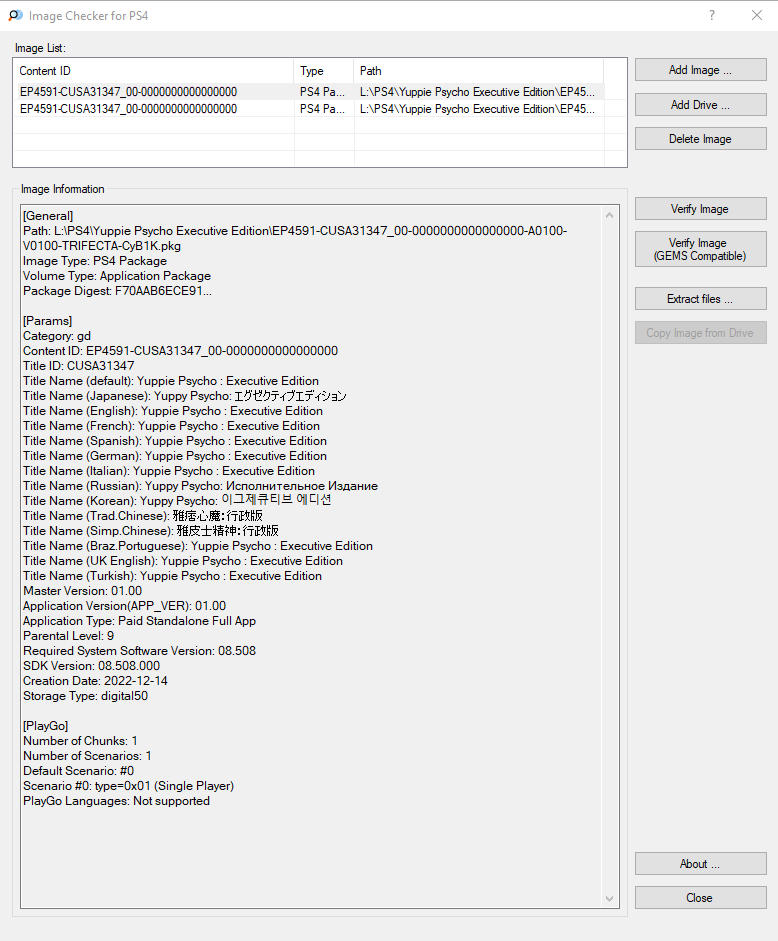Click the Default Scenario: #0 line

tap(79, 771)
